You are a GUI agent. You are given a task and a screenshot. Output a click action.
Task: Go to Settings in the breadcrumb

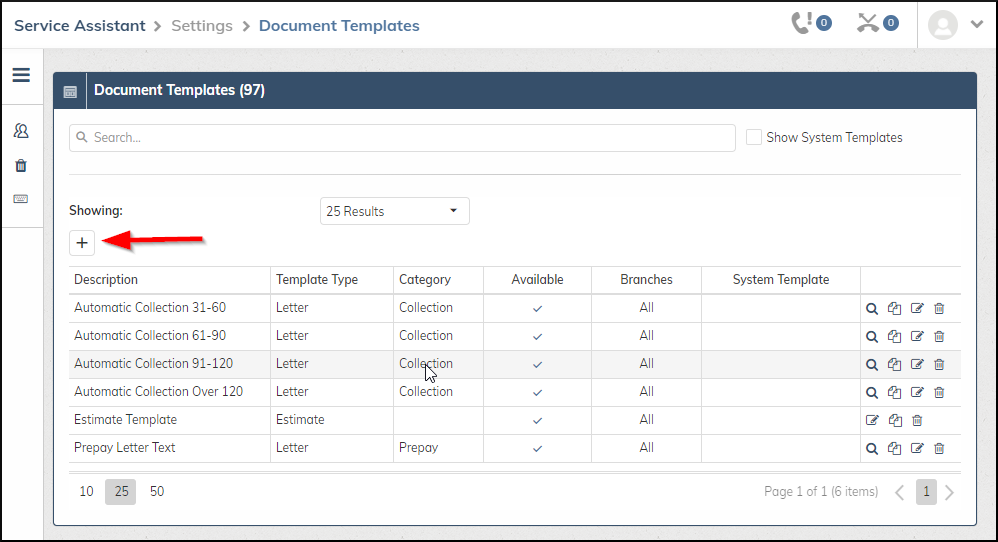coord(201,25)
